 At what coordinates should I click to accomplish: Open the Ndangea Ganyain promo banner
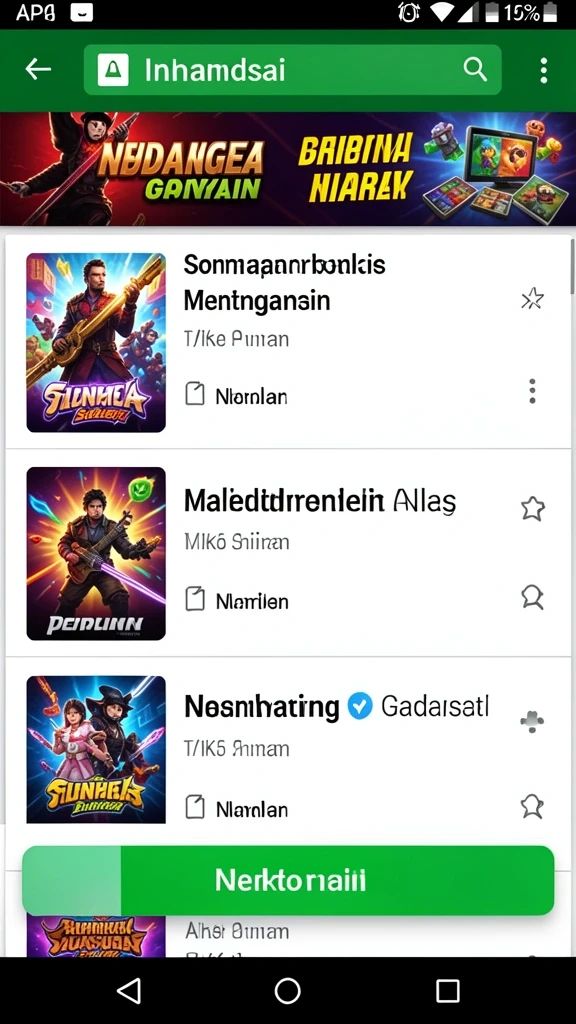coord(288,169)
